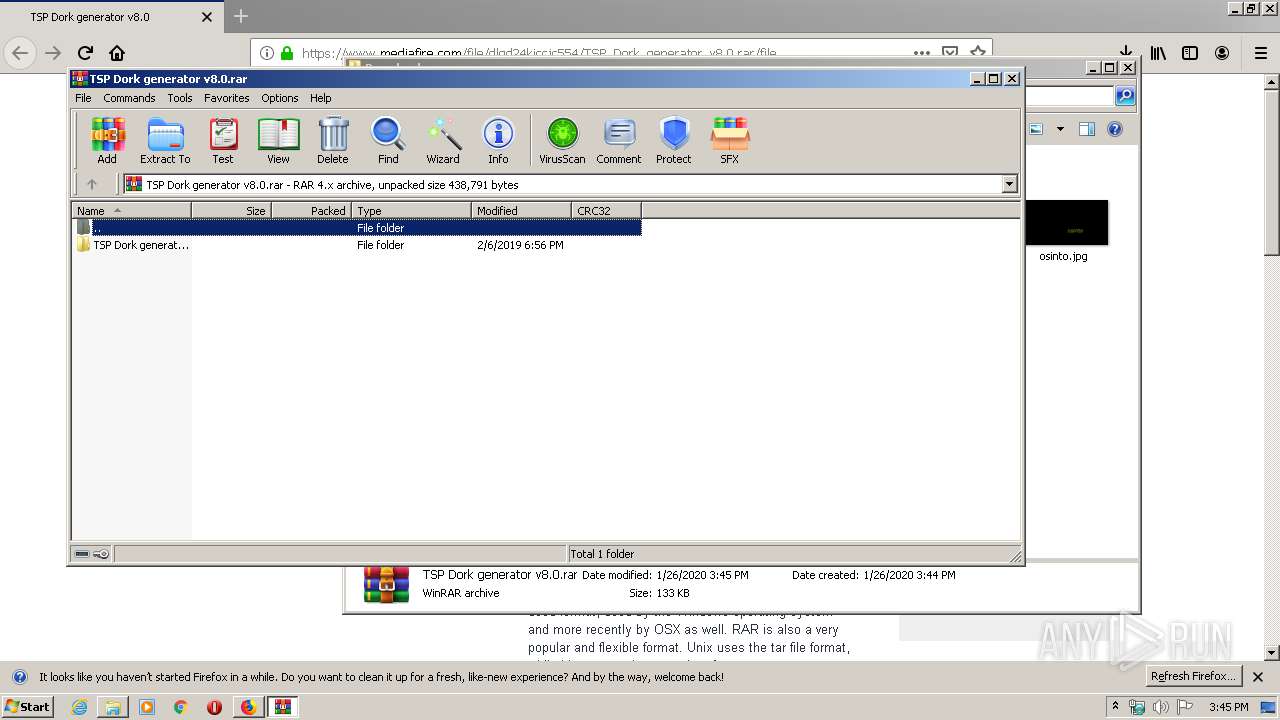Show archive Info
The height and width of the screenshot is (720, 1280).
coord(498,140)
